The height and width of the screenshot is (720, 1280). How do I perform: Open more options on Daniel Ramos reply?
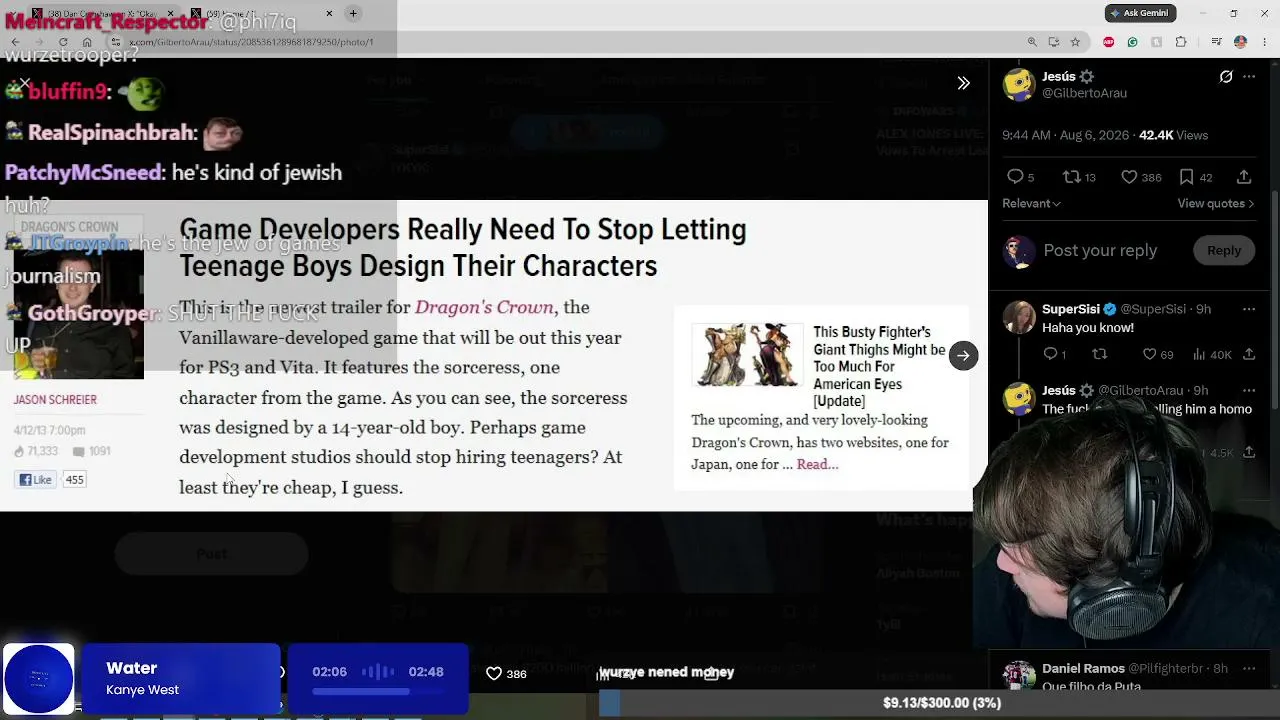coord(1249,668)
